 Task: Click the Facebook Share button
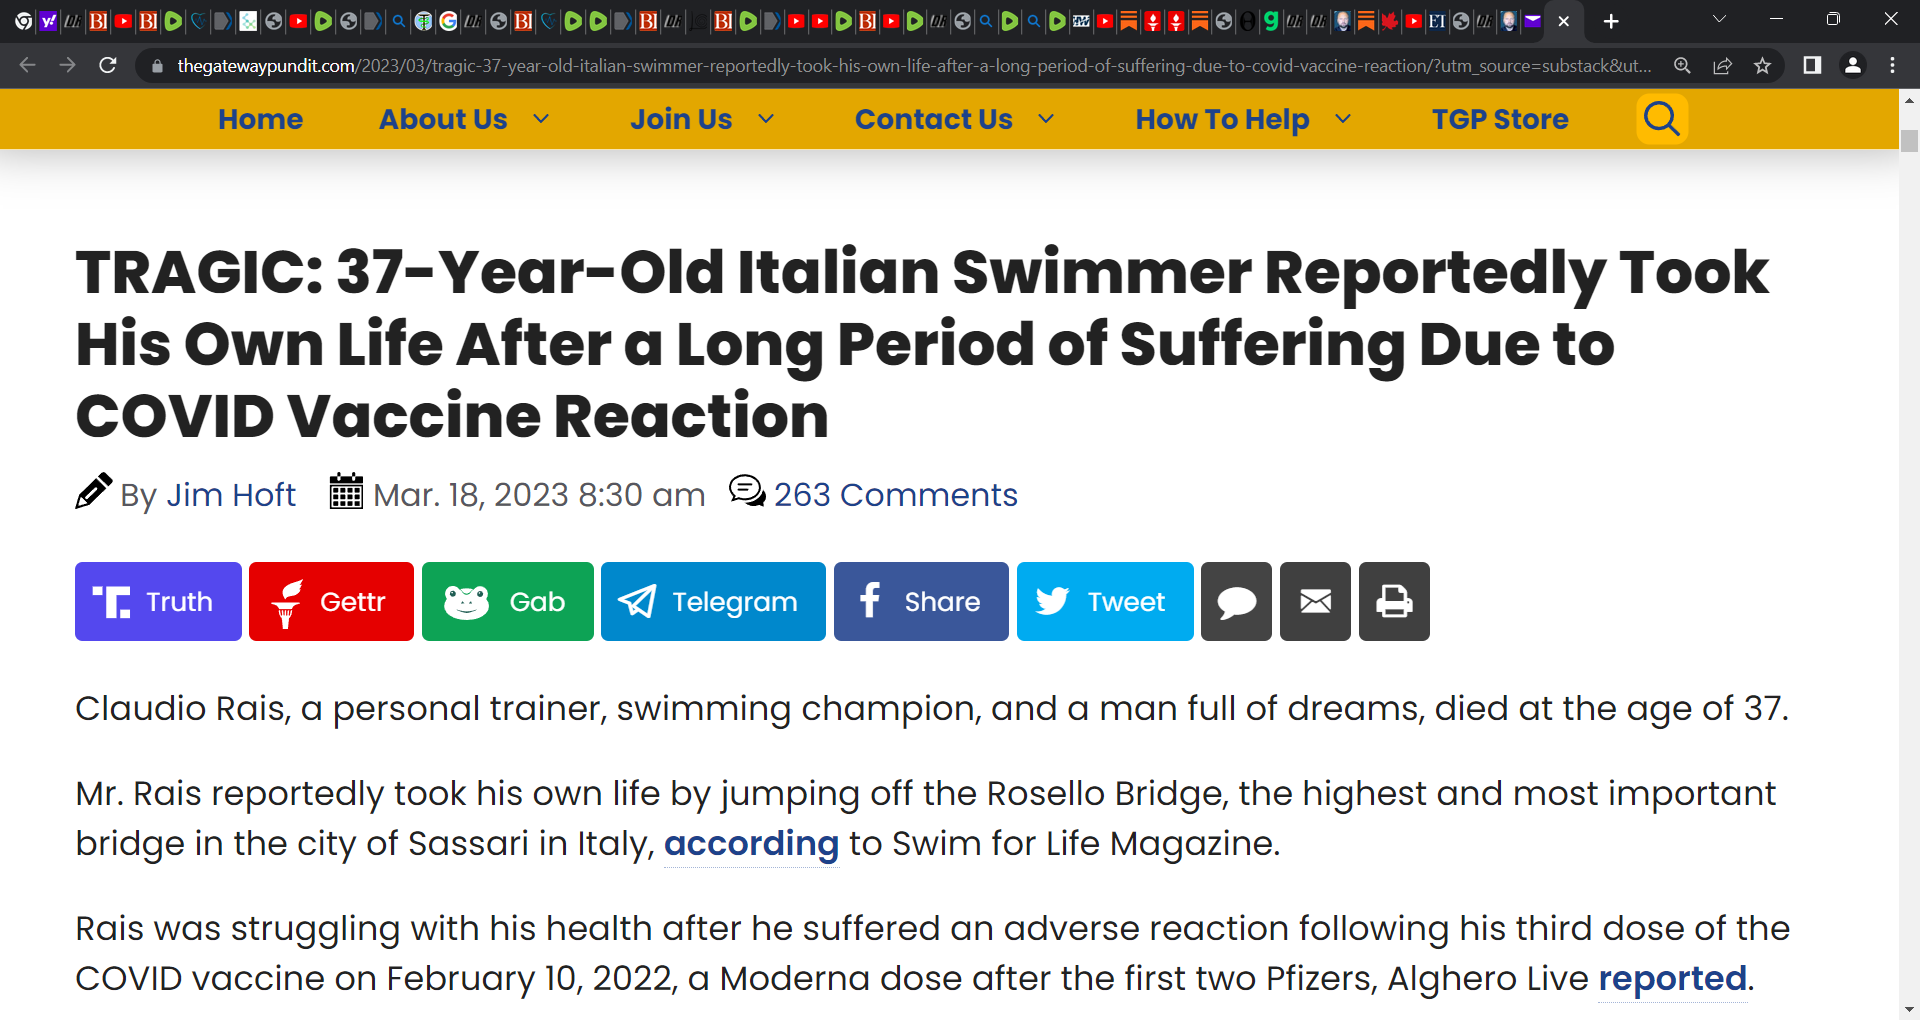coord(921,601)
